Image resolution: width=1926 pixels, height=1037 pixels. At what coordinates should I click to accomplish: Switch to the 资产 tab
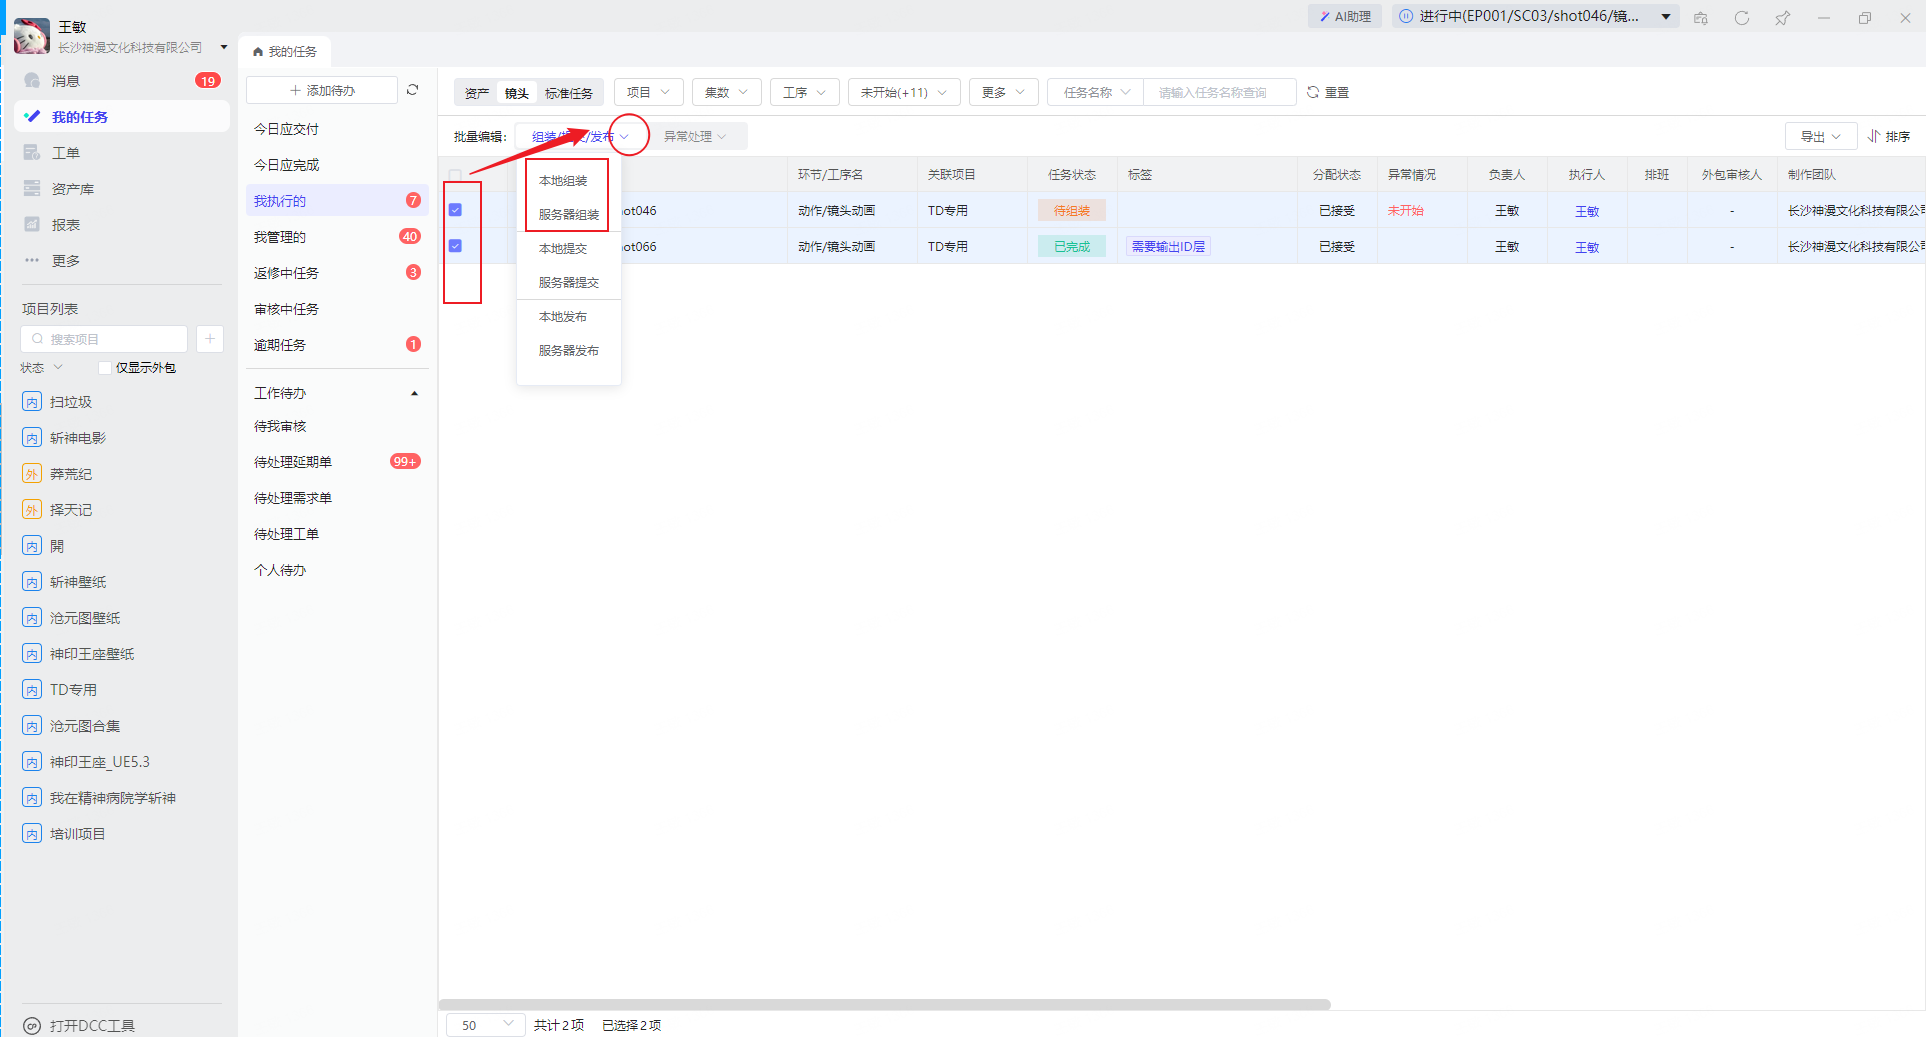[477, 93]
